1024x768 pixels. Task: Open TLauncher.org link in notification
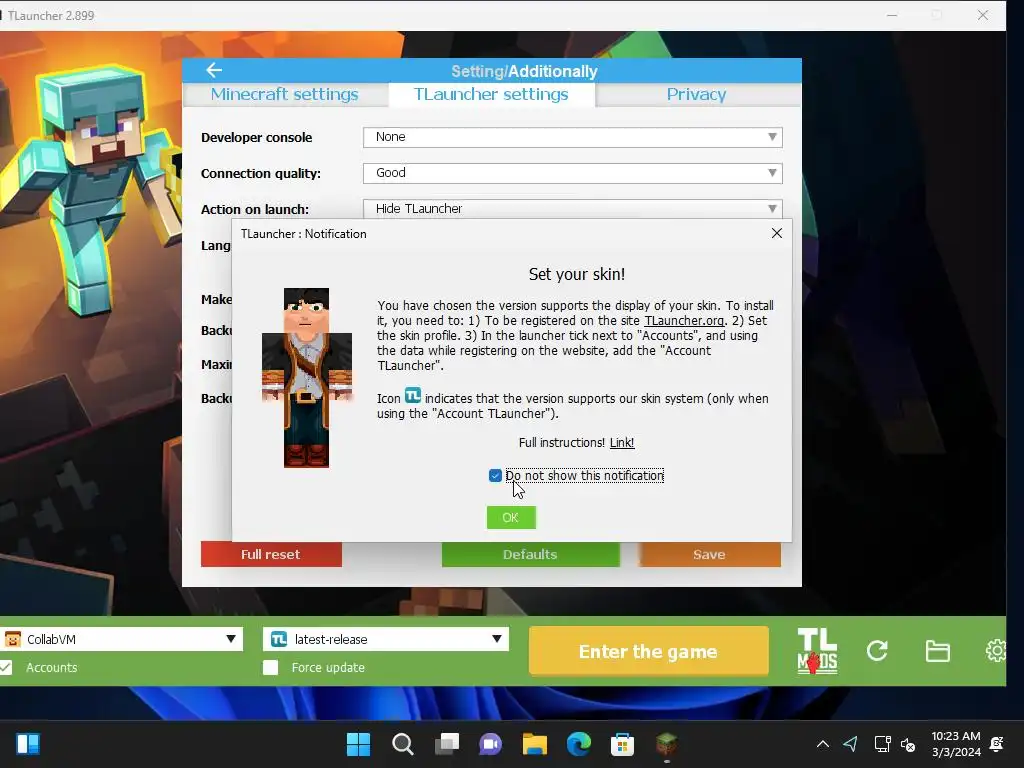(x=684, y=321)
